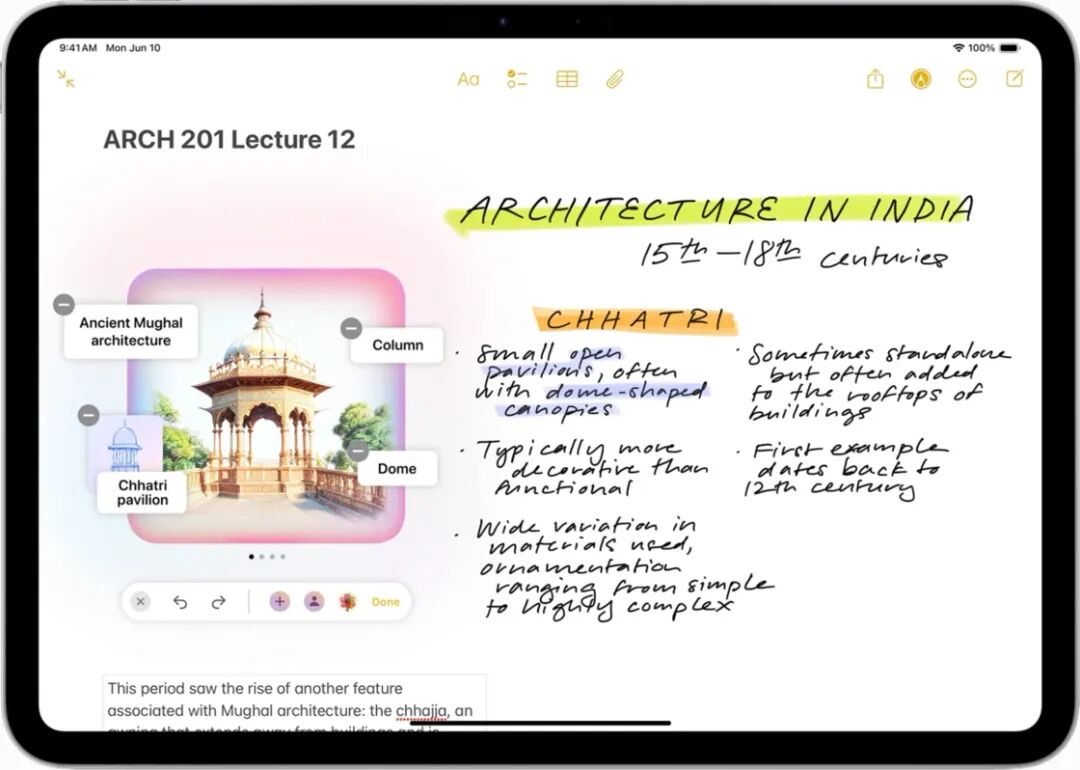Toggle the Markup pen tool icon
Image resolution: width=1080 pixels, height=770 pixels.
[x=921, y=79]
